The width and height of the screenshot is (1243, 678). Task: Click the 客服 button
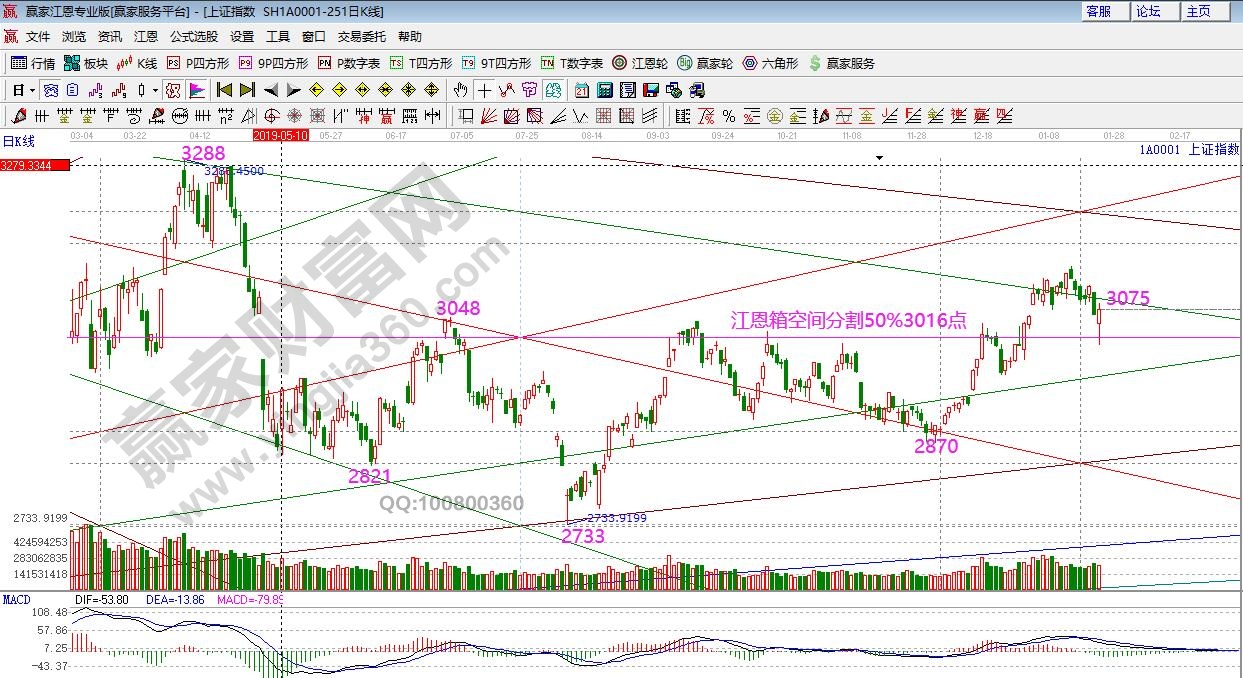pos(1099,11)
